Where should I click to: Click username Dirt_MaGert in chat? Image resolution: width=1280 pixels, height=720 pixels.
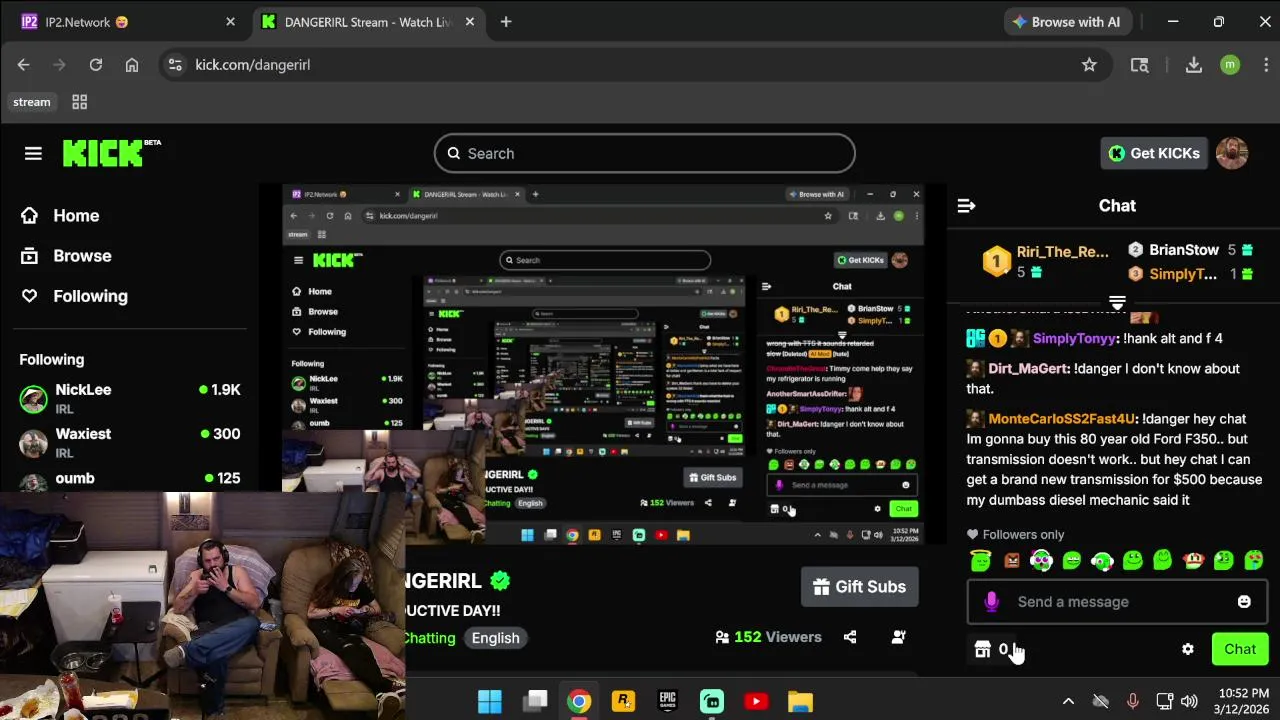pos(1029,369)
